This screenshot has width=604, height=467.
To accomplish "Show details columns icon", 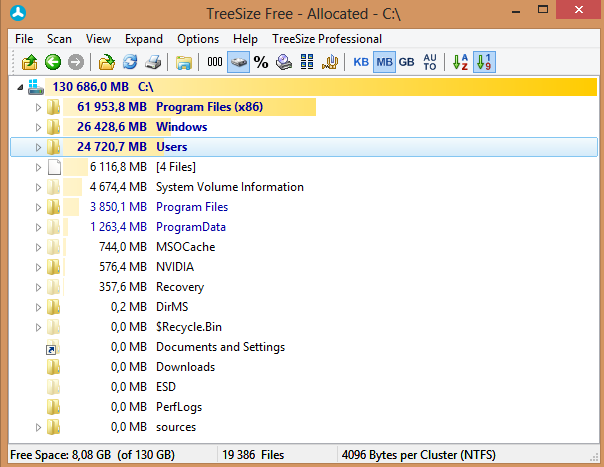I will tap(307, 62).
